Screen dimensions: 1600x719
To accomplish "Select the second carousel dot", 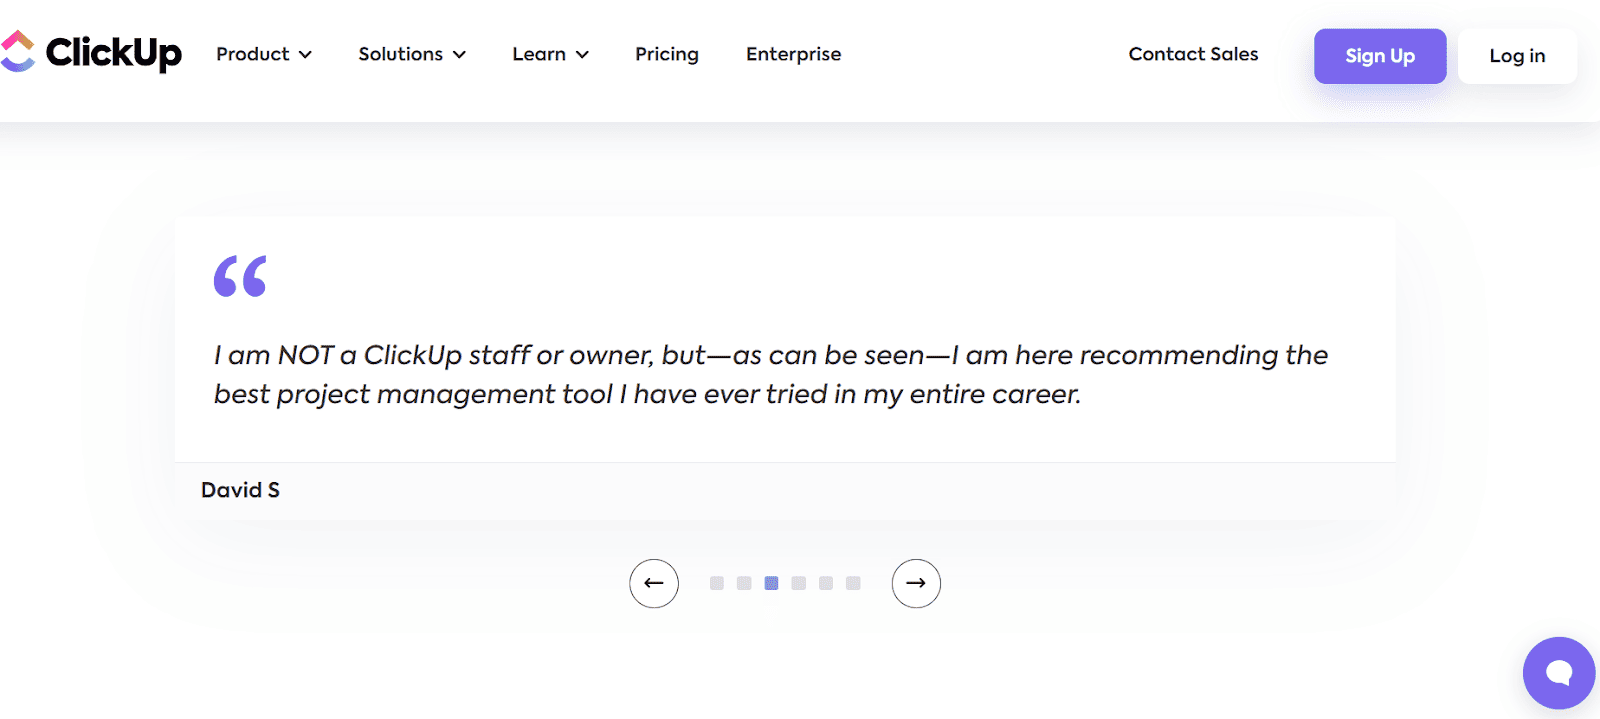I will [x=744, y=583].
